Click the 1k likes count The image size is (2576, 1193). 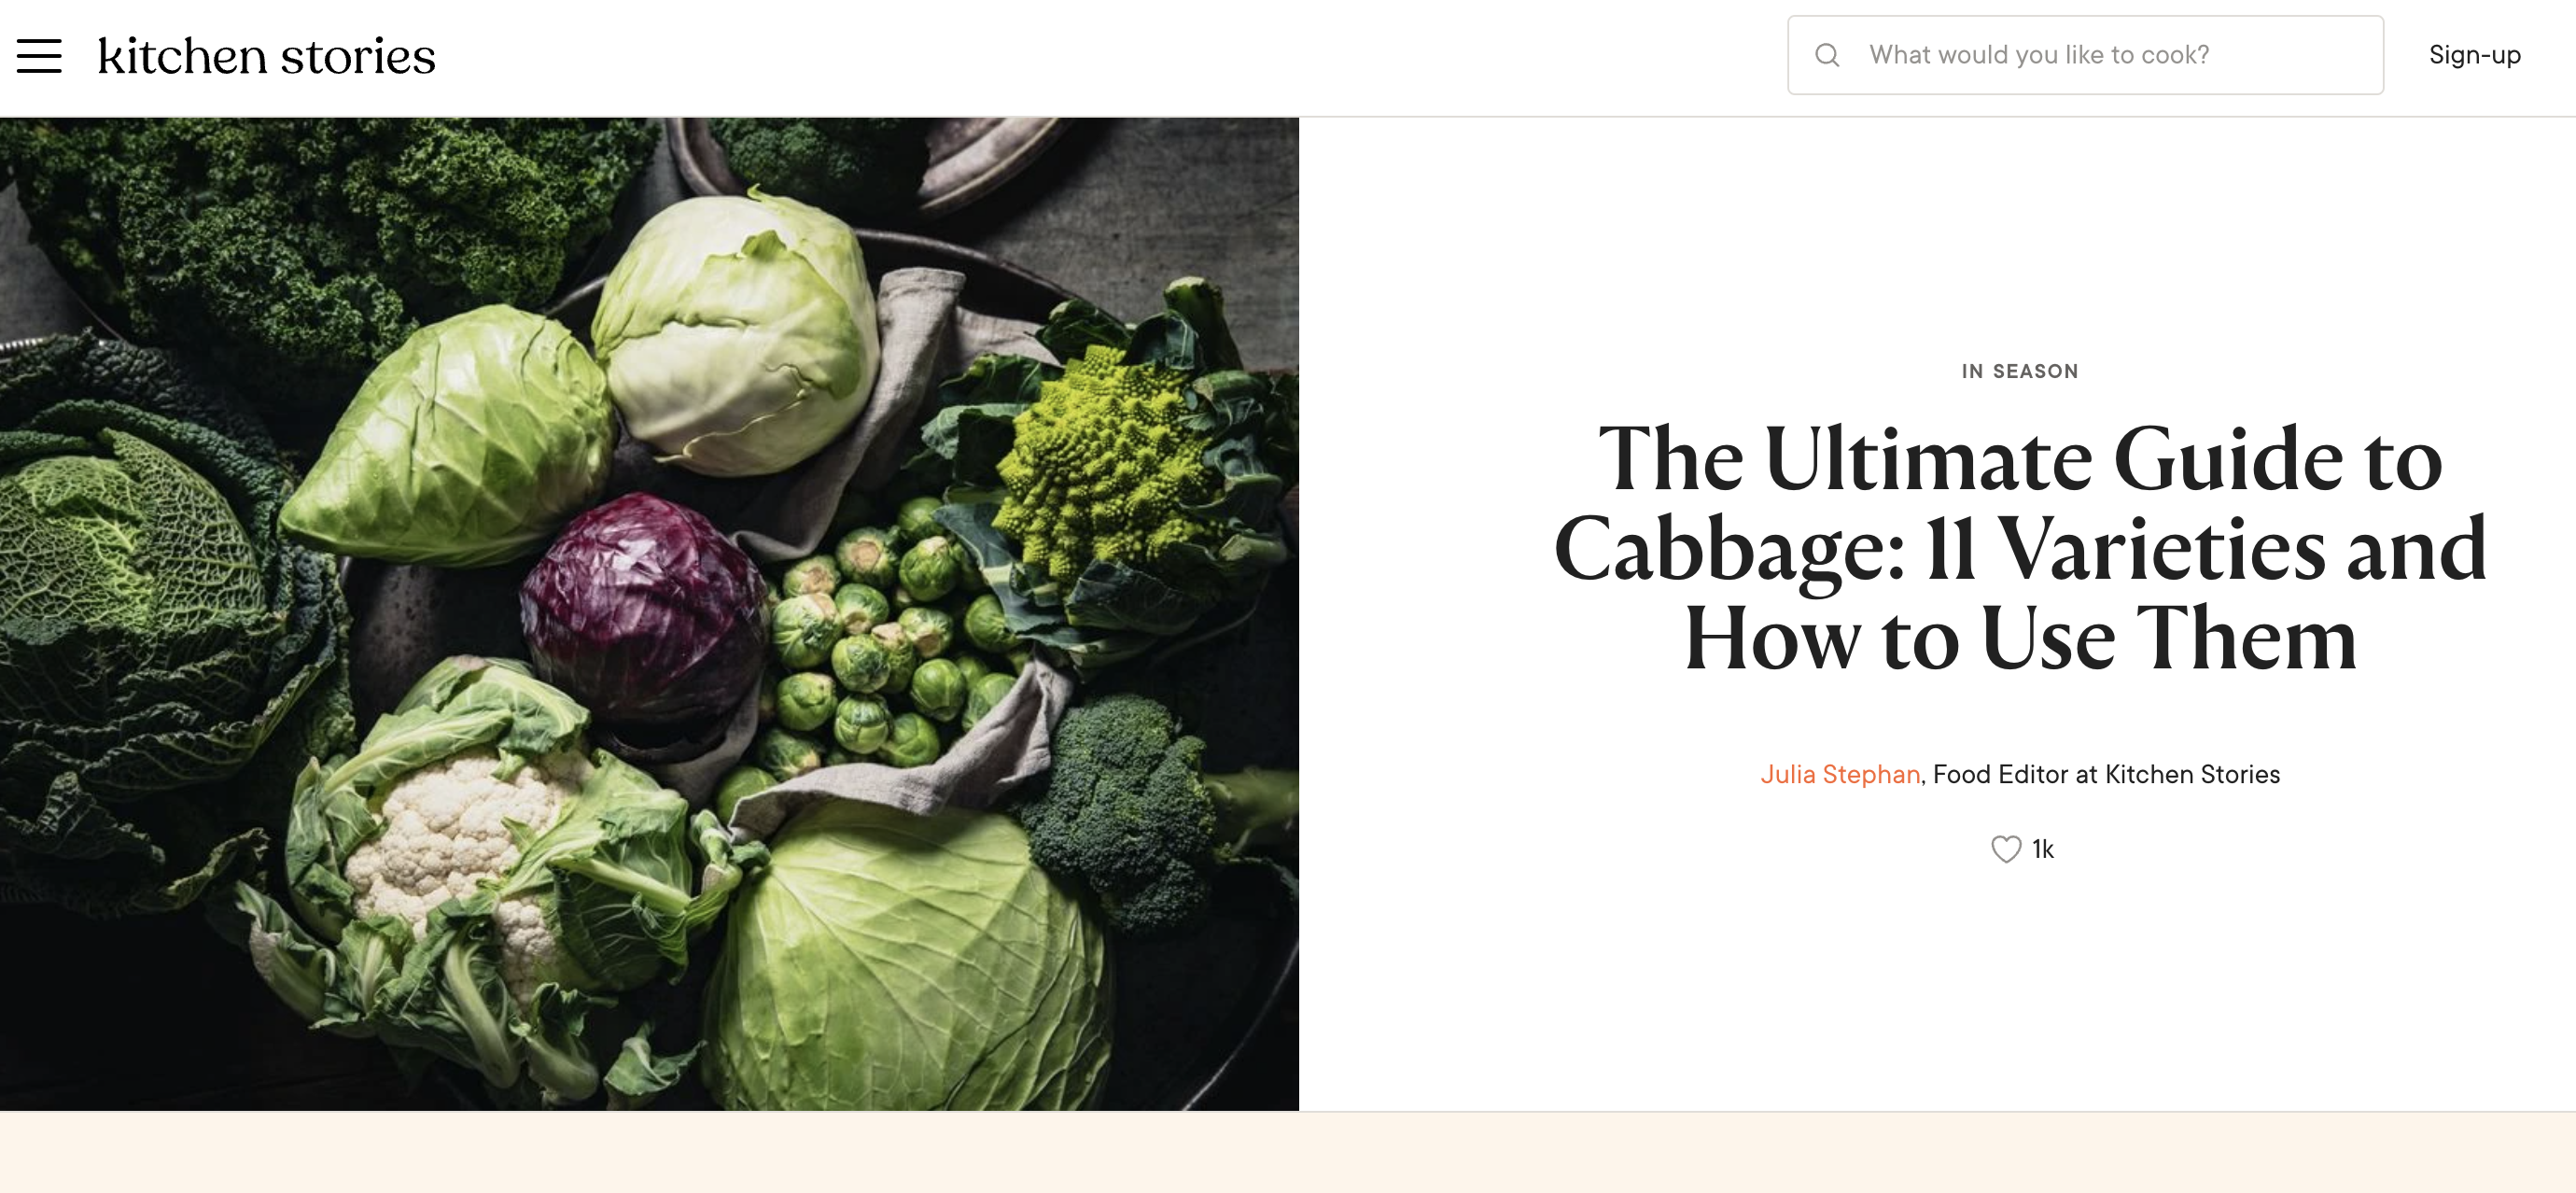[x=2043, y=849]
